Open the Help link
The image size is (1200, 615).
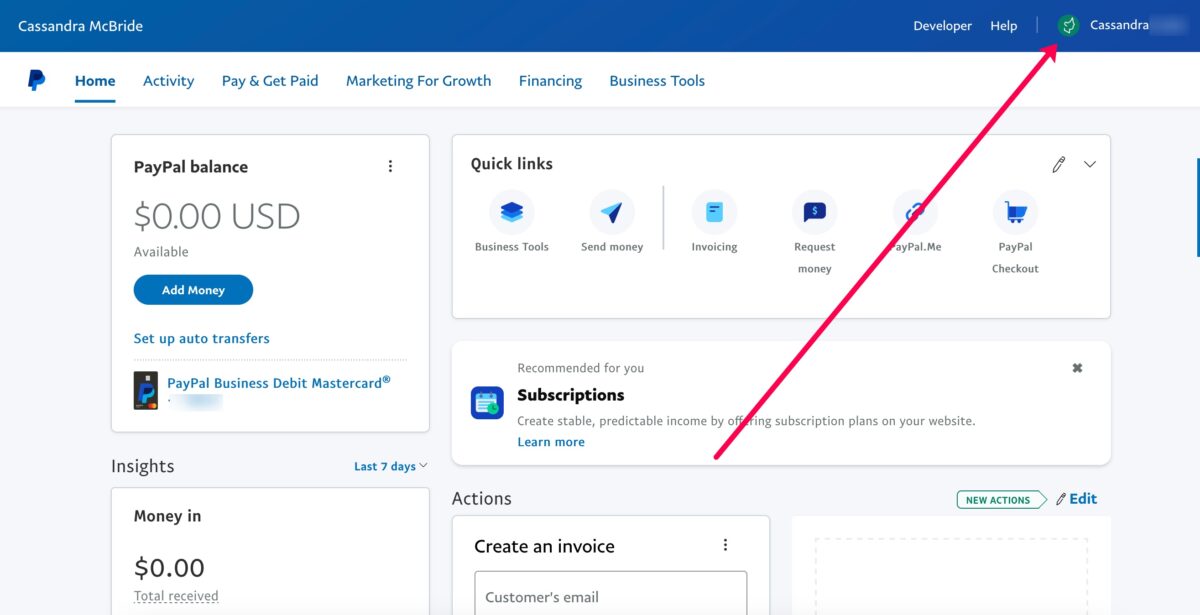1003,26
